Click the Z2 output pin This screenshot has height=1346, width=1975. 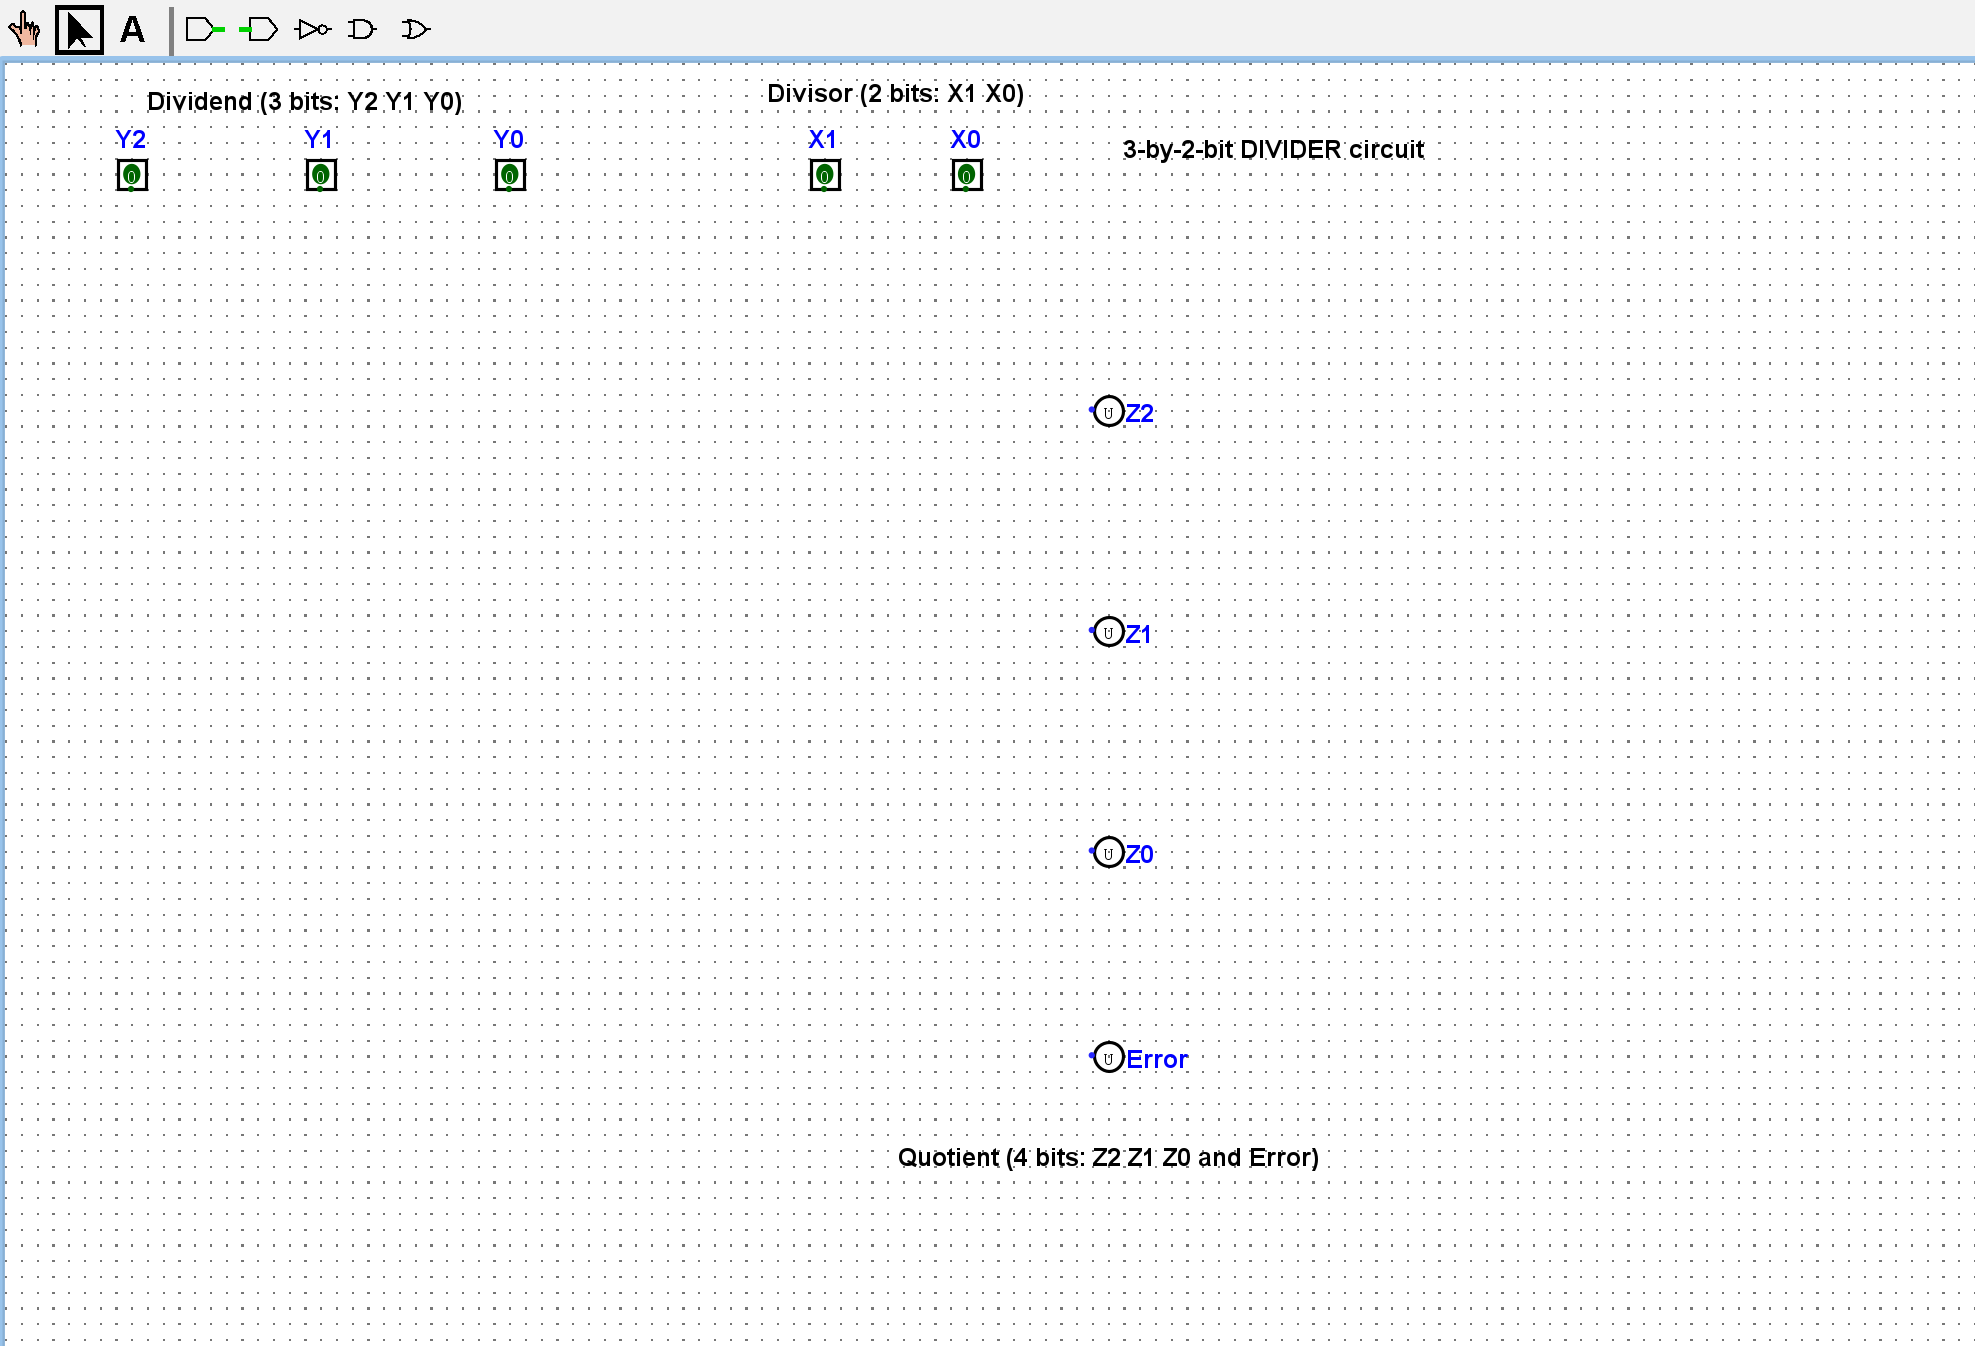point(1108,412)
